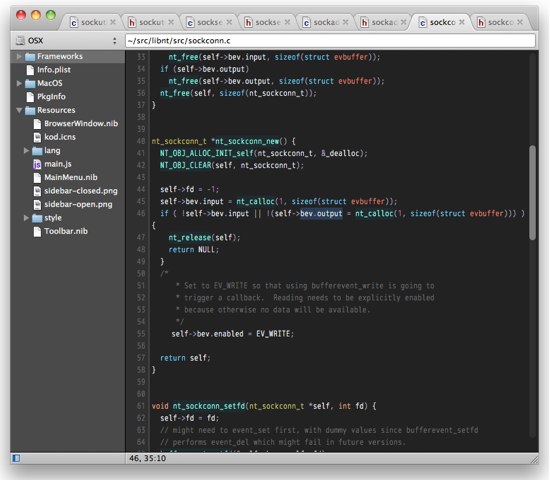Open the OSX folder popup selector
This screenshot has height=480, width=550.
click(x=67, y=41)
